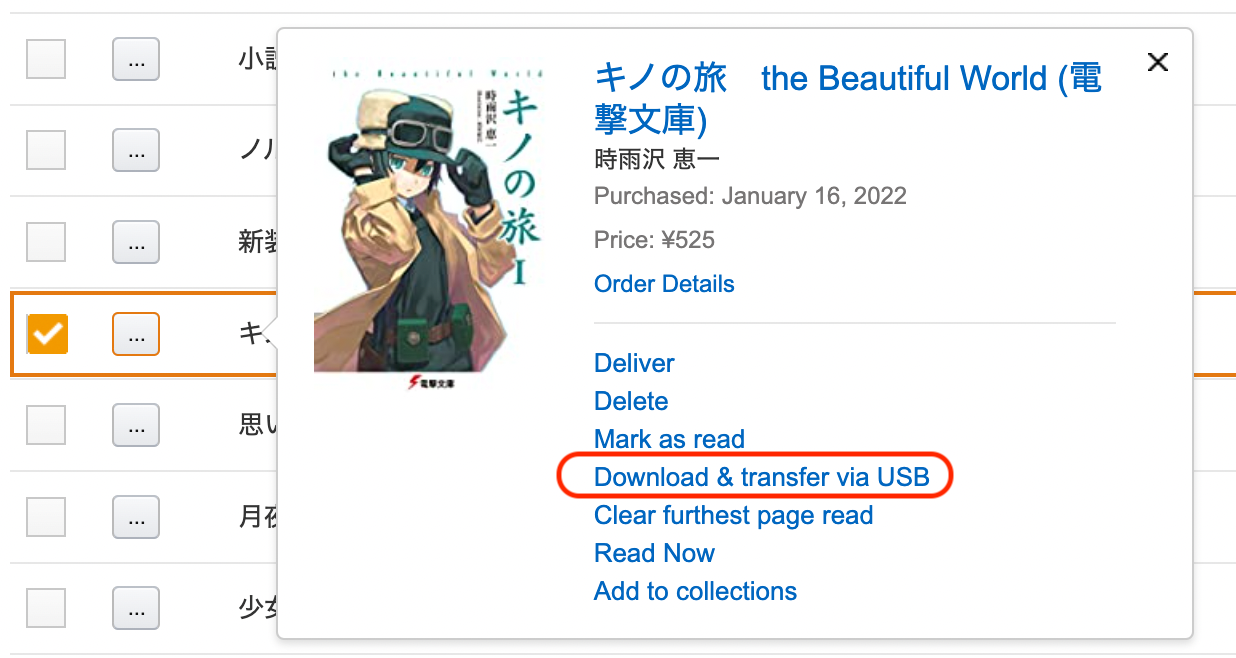Image resolution: width=1236 pixels, height=658 pixels.
Task: Check the box for the 月夜 row
Action: coord(46,517)
